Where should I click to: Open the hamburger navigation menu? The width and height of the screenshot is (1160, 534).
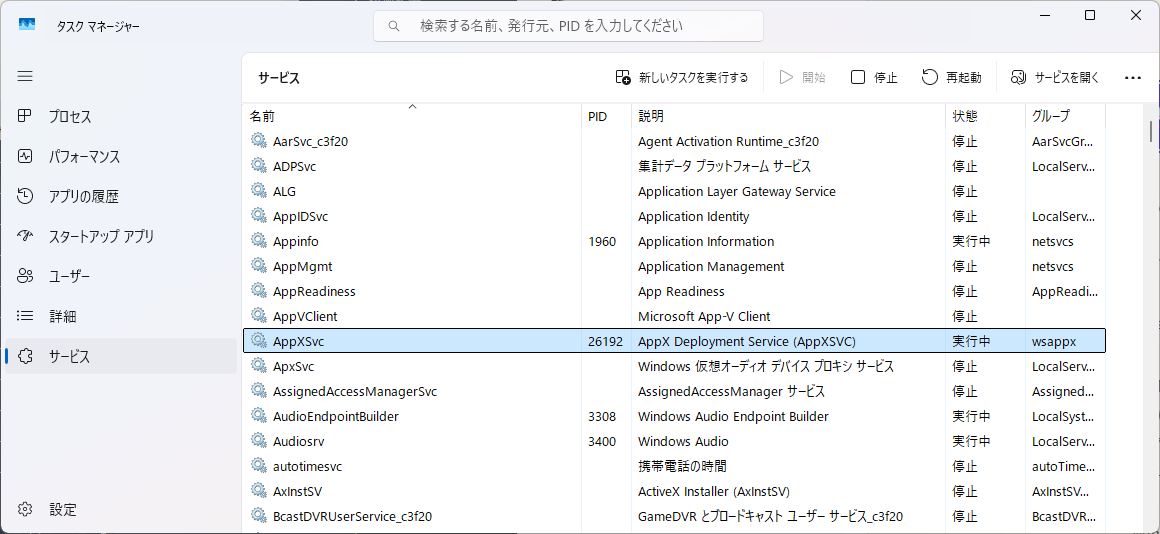[x=25, y=76]
